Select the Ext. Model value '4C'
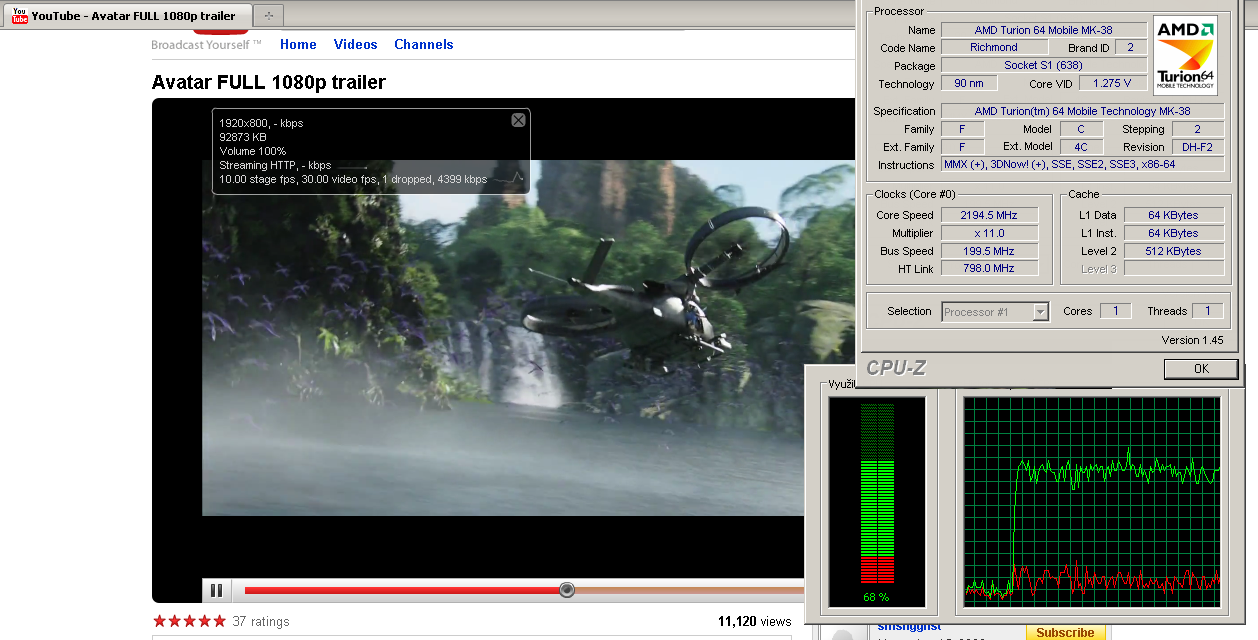 pos(1081,147)
